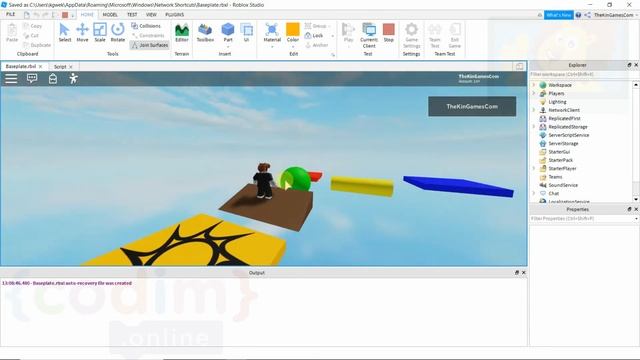The image size is (640, 360).
Task: Toggle the Lock tool
Action: coord(314,36)
